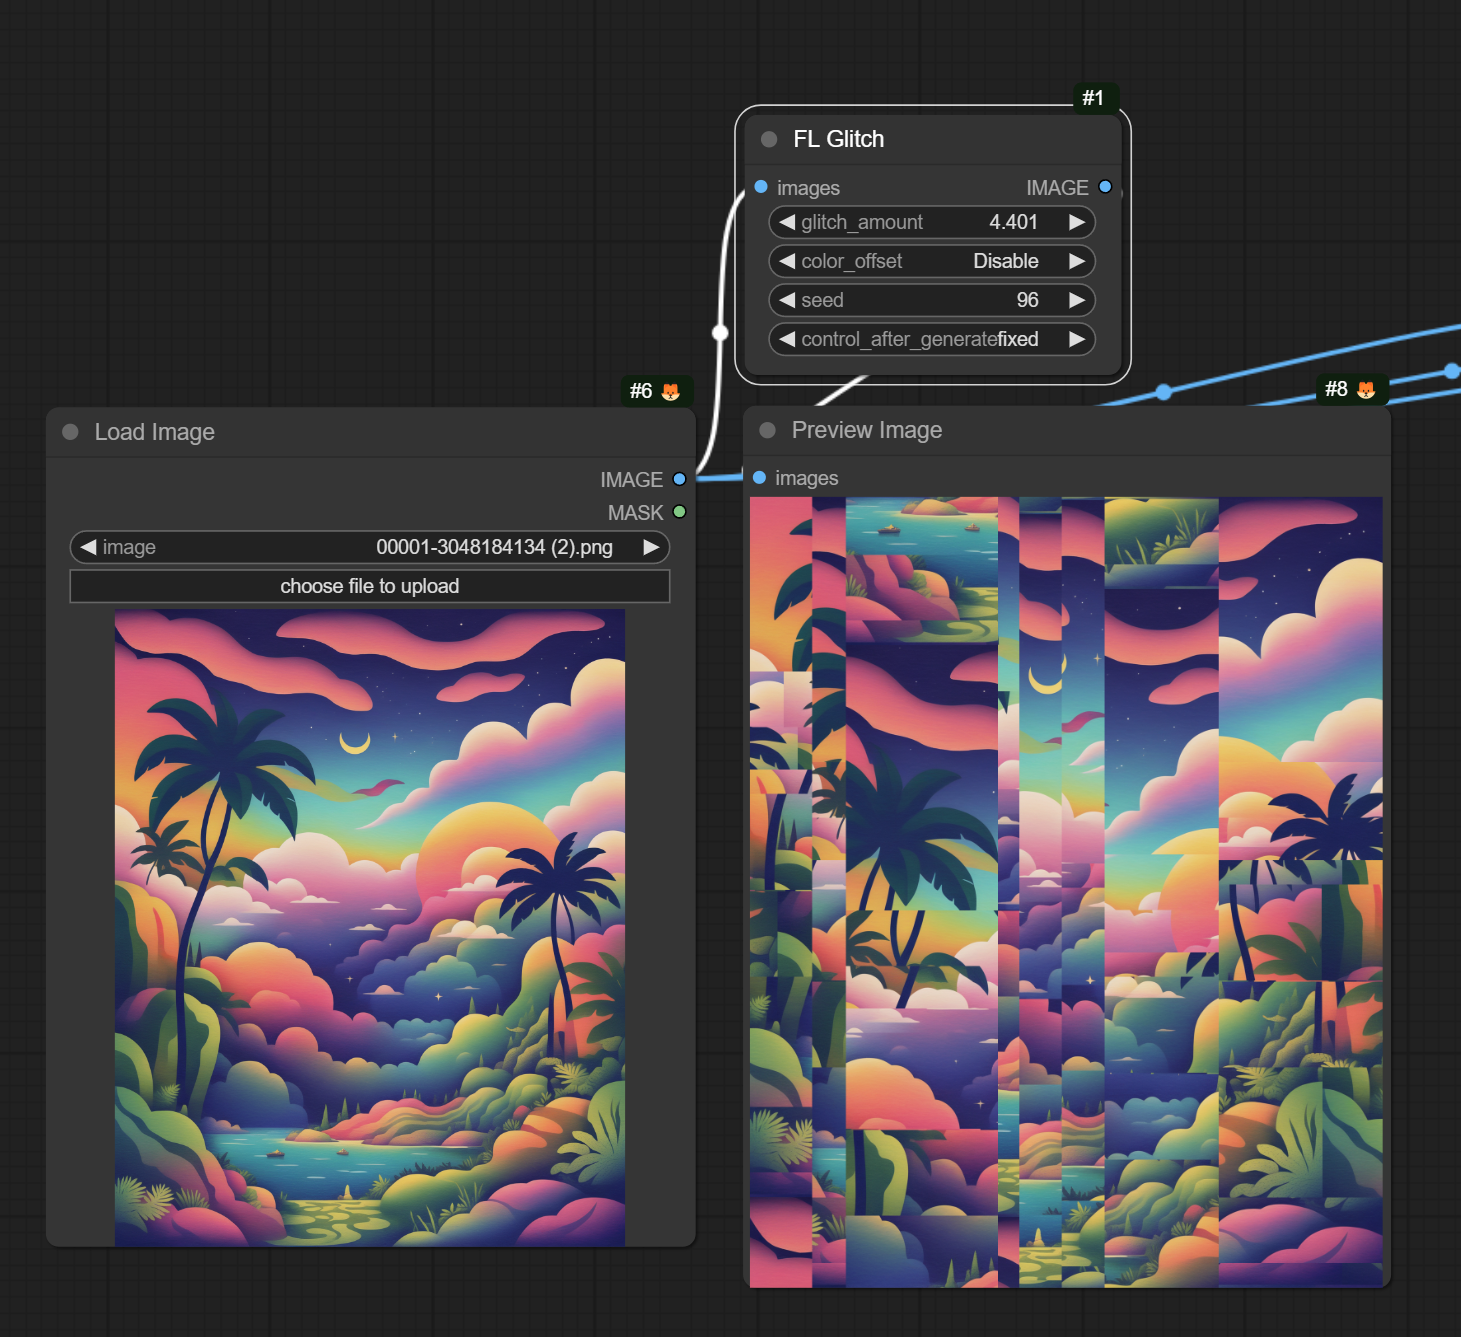Select next image file with right arrow

coord(651,547)
